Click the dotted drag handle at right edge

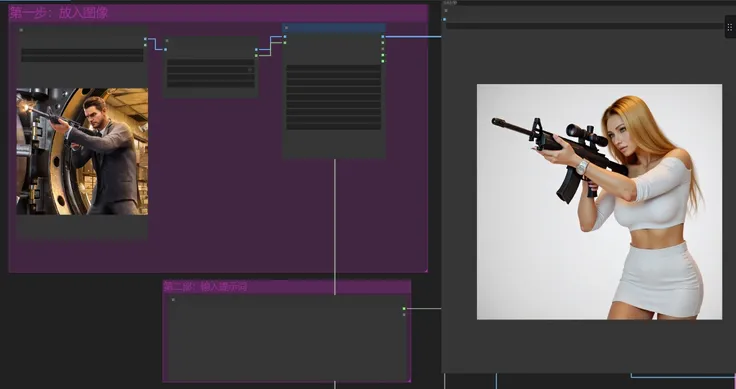pyautogui.click(x=730, y=27)
